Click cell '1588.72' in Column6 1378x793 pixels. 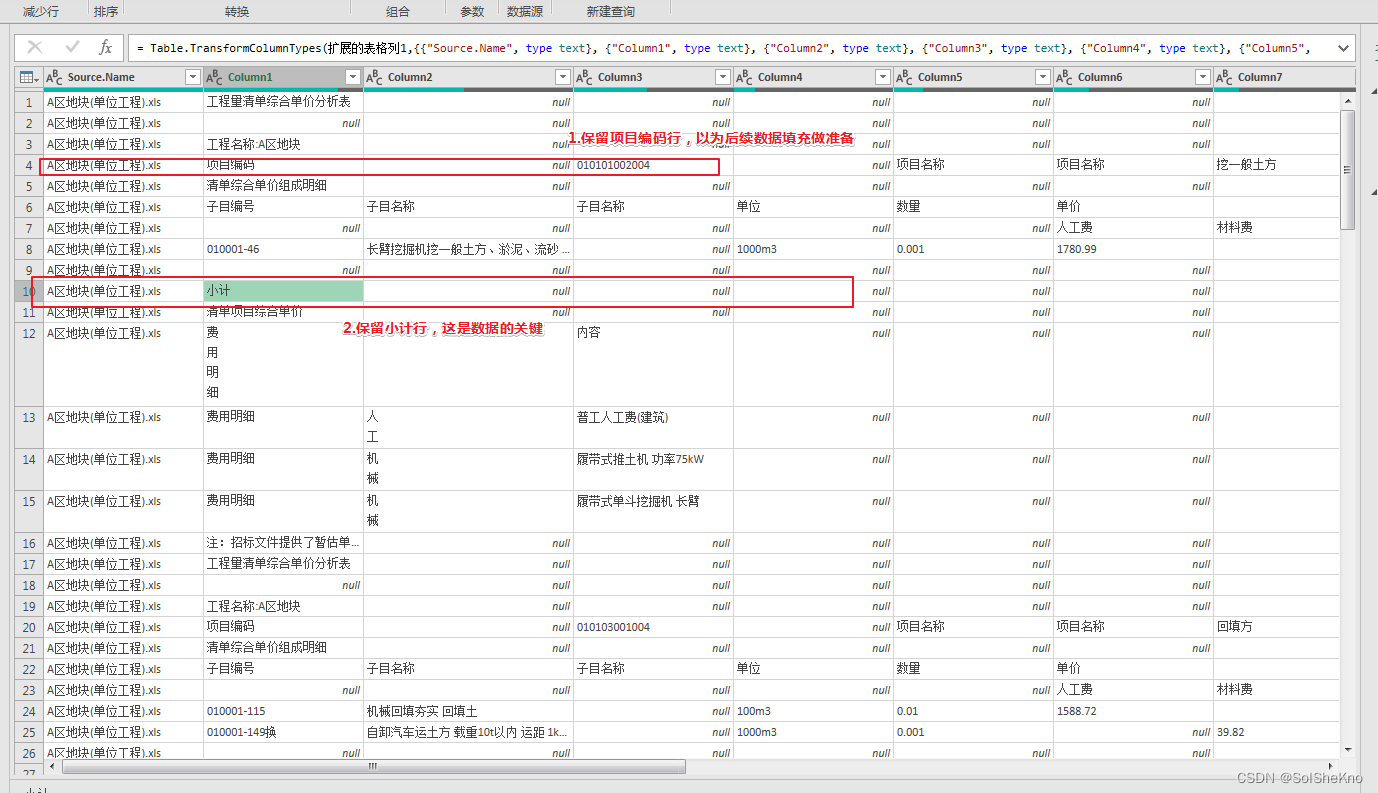click(x=1133, y=711)
